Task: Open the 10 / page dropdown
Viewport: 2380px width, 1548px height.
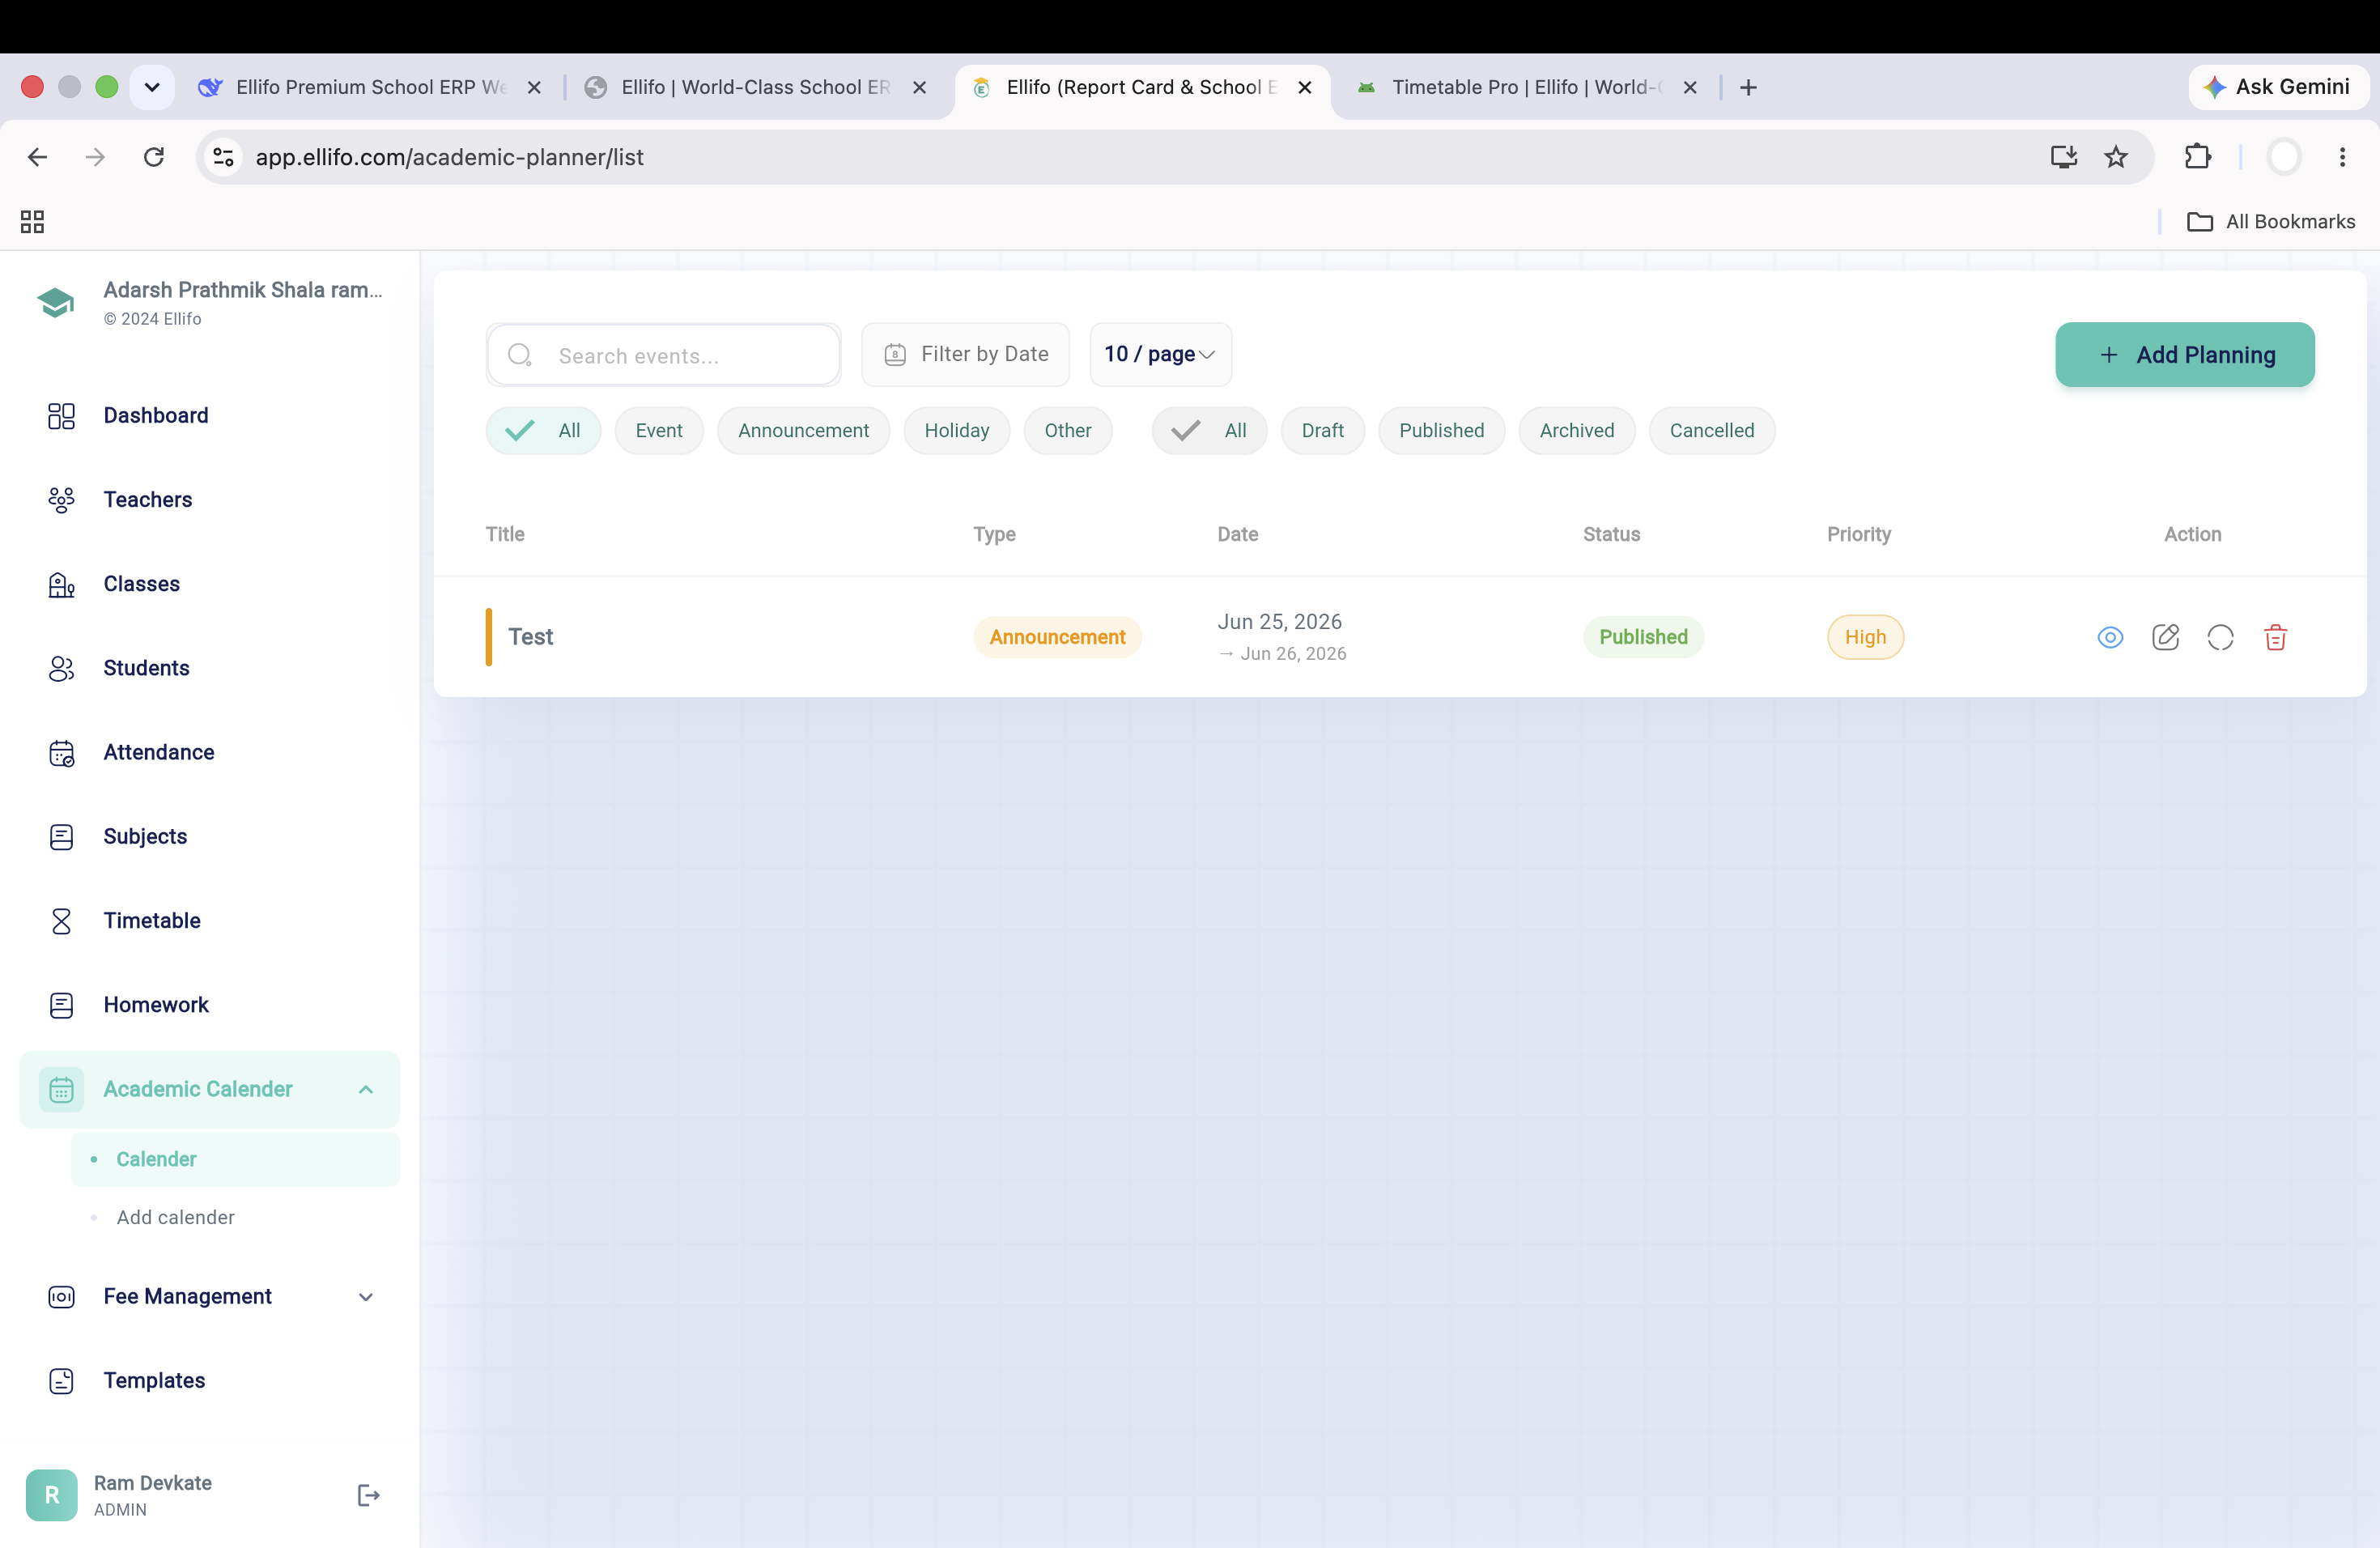Action: (x=1160, y=354)
